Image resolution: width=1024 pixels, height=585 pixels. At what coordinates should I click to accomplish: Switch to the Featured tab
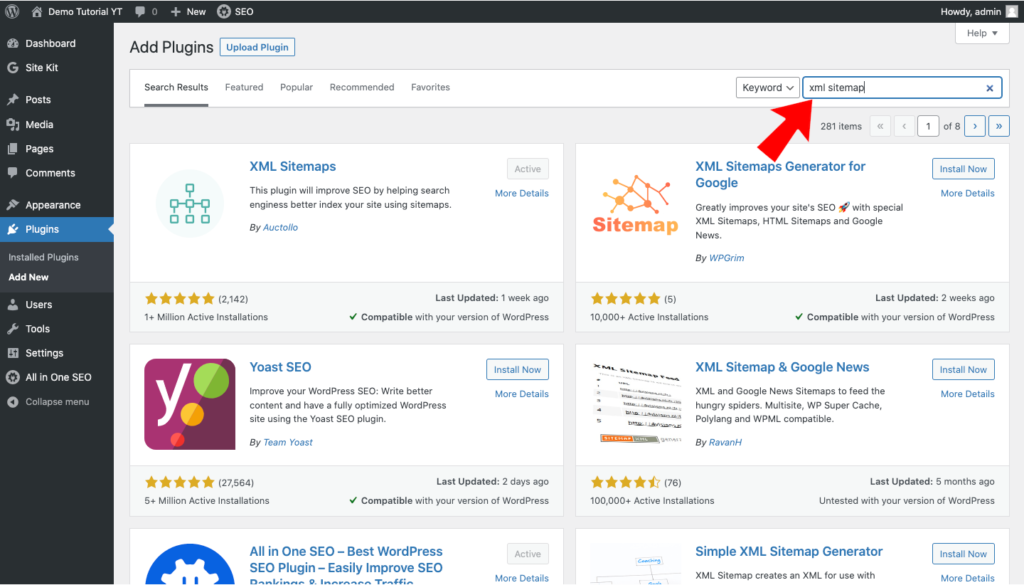pos(244,87)
